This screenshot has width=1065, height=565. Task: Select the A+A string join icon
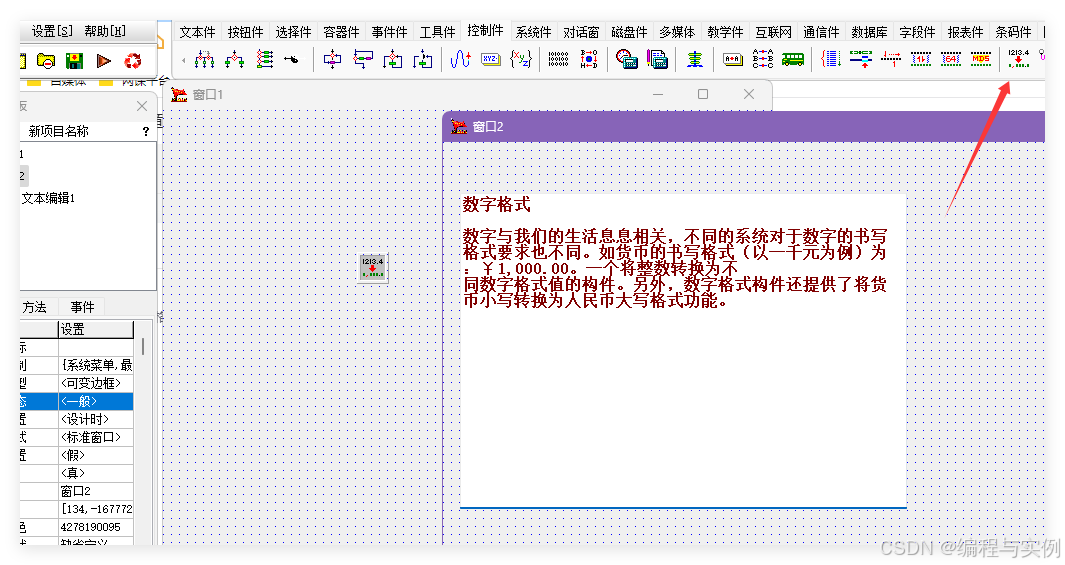[733, 60]
